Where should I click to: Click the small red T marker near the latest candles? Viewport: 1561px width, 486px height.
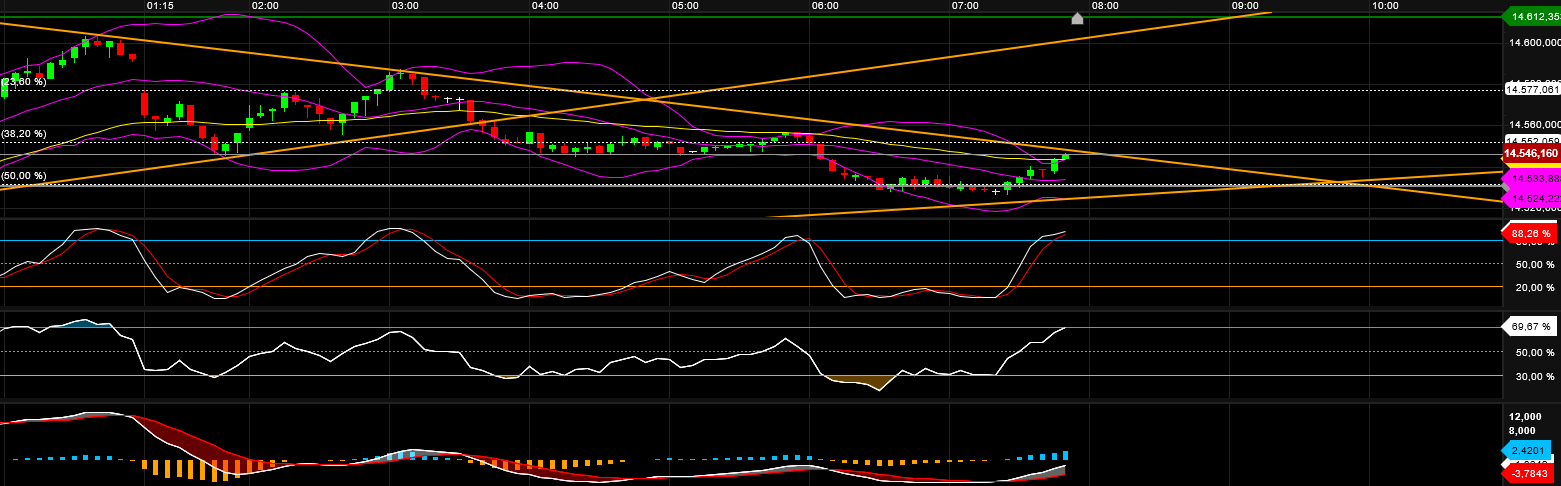(x=1043, y=172)
